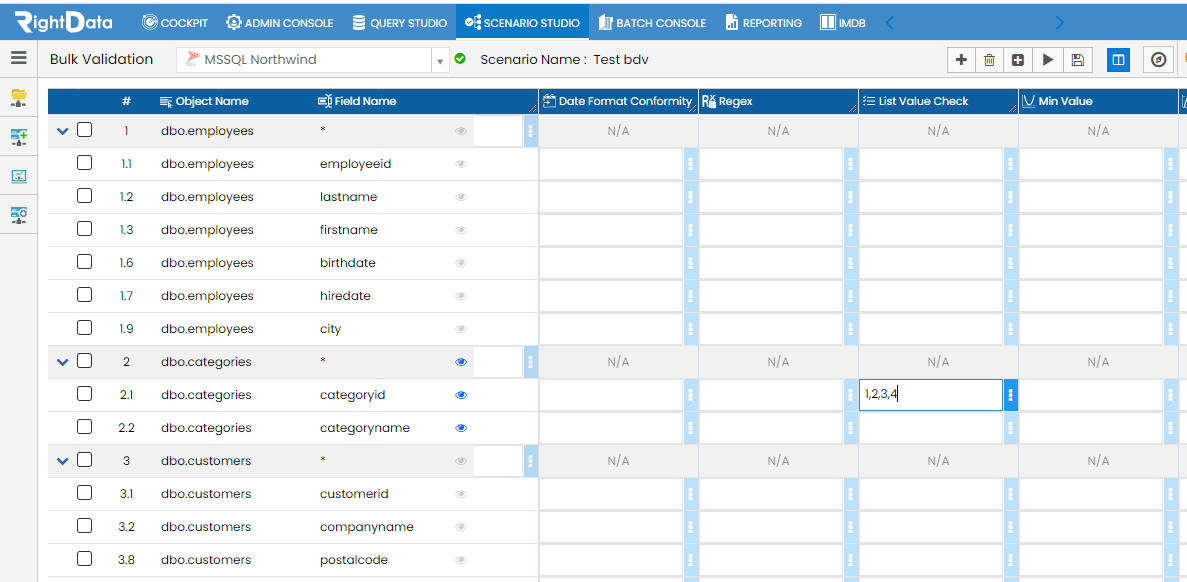This screenshot has width=1187, height=582.
Task: Open the gear settings sidebar icon
Action: (19, 216)
